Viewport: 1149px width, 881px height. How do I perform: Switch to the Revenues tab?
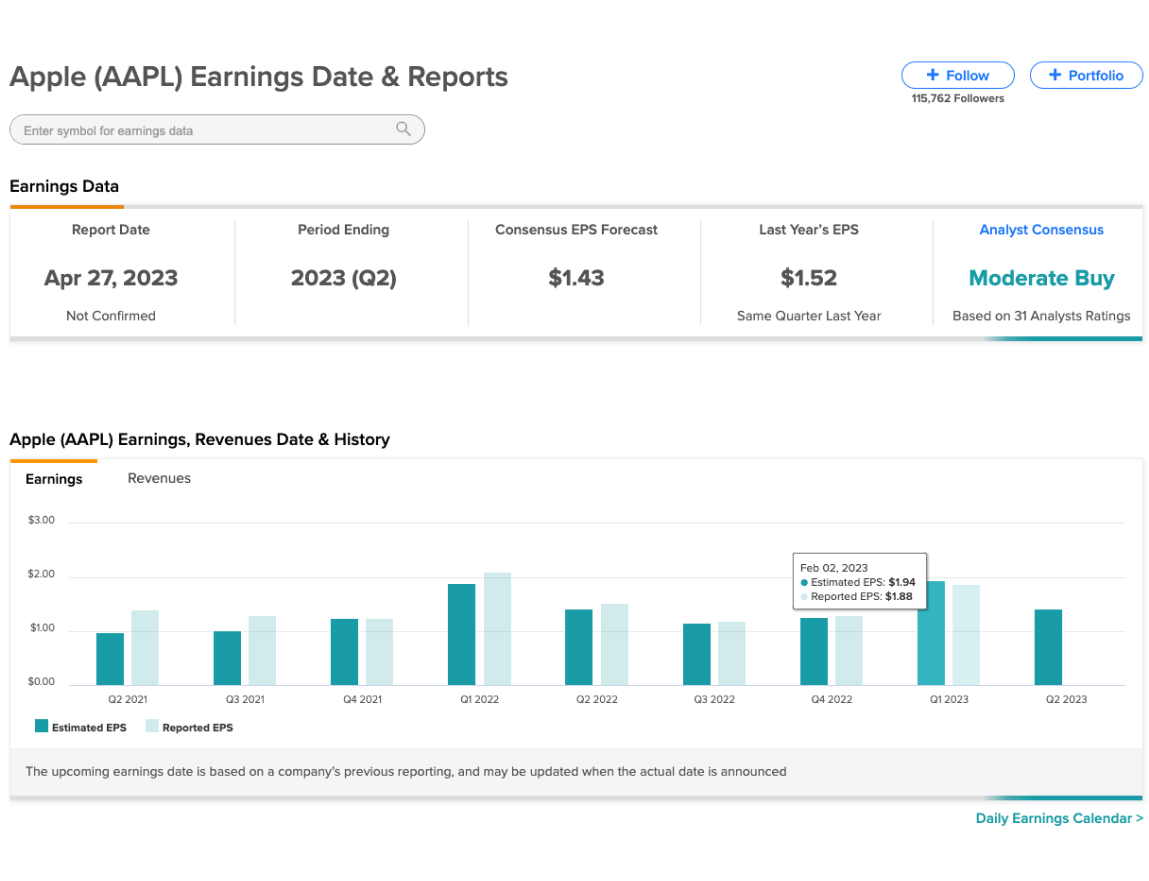coord(159,478)
